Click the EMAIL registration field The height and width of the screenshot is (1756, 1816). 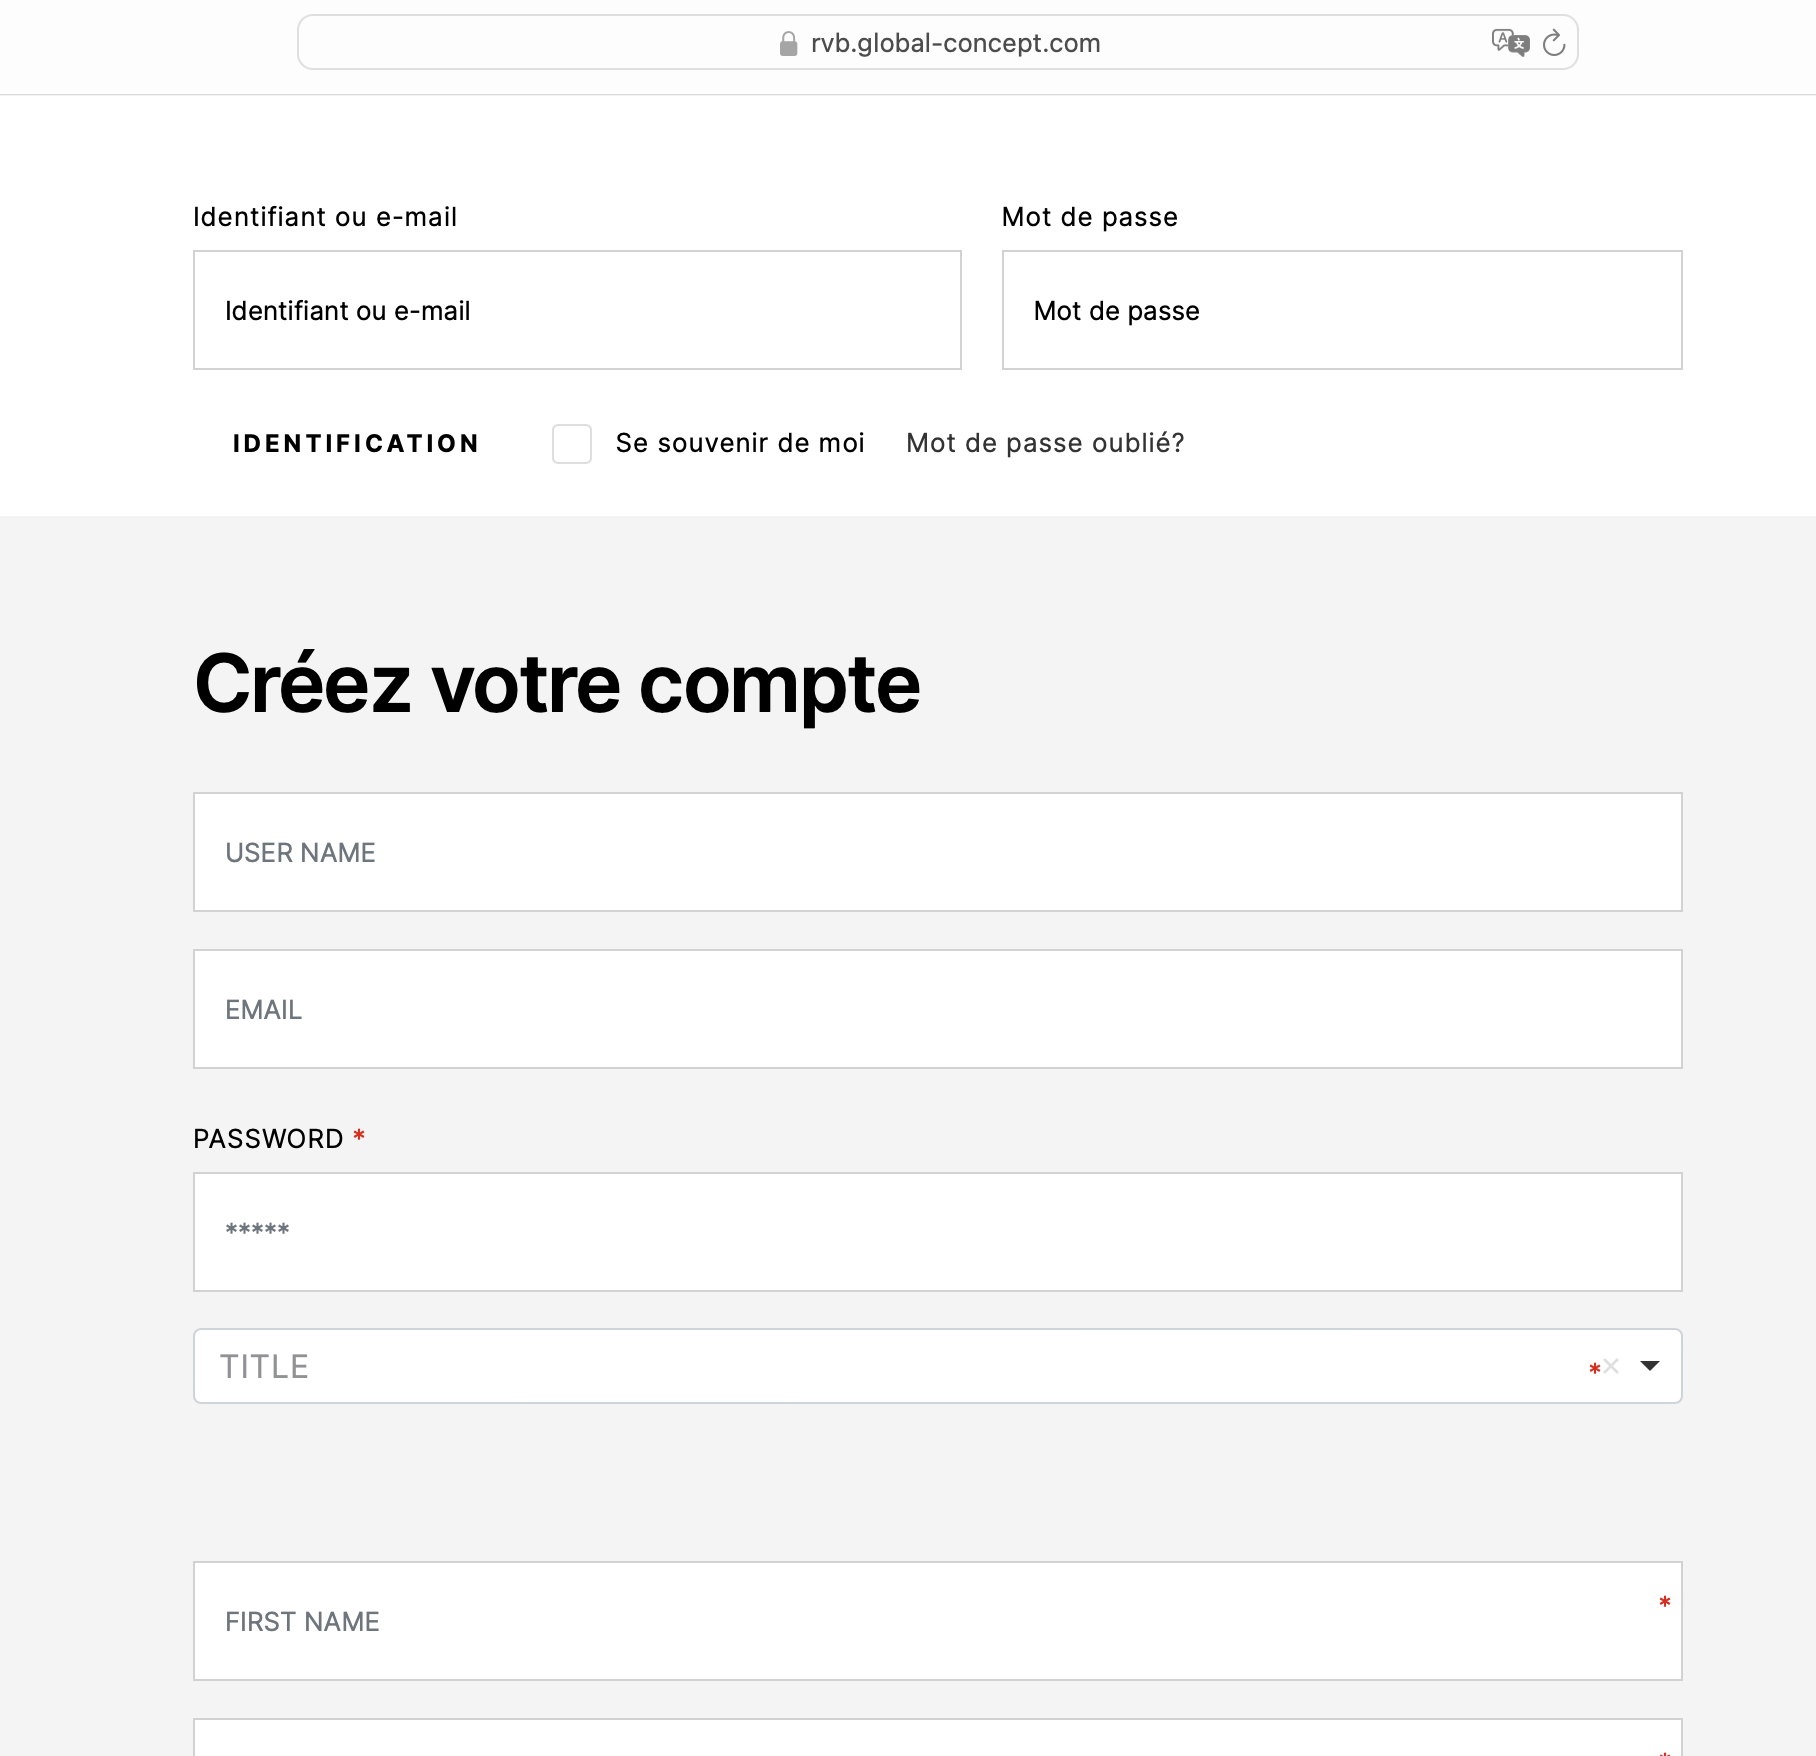(938, 1009)
